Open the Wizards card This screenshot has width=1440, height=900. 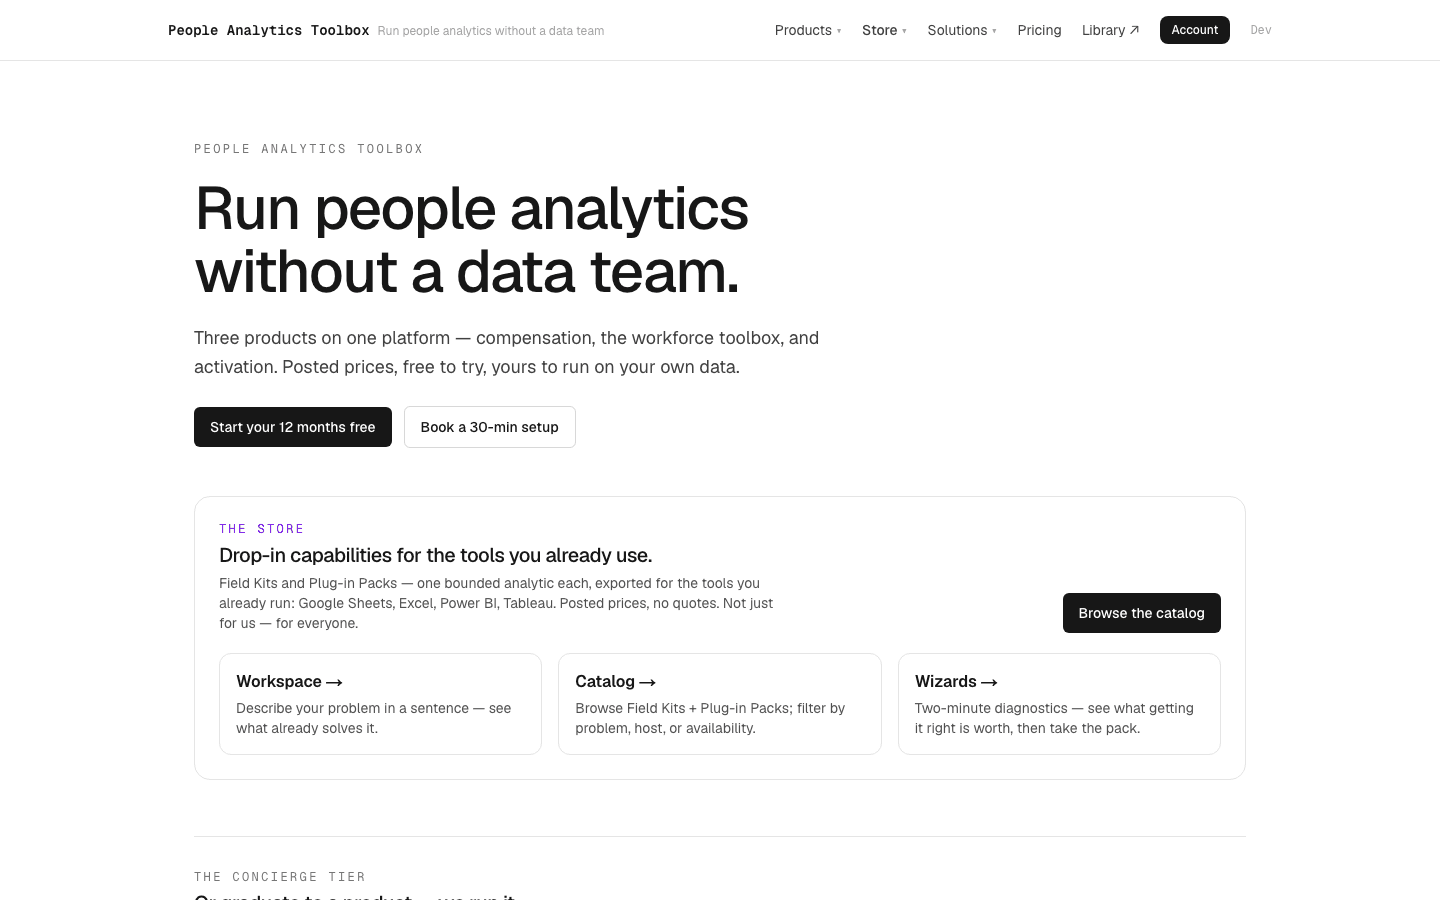click(1059, 704)
